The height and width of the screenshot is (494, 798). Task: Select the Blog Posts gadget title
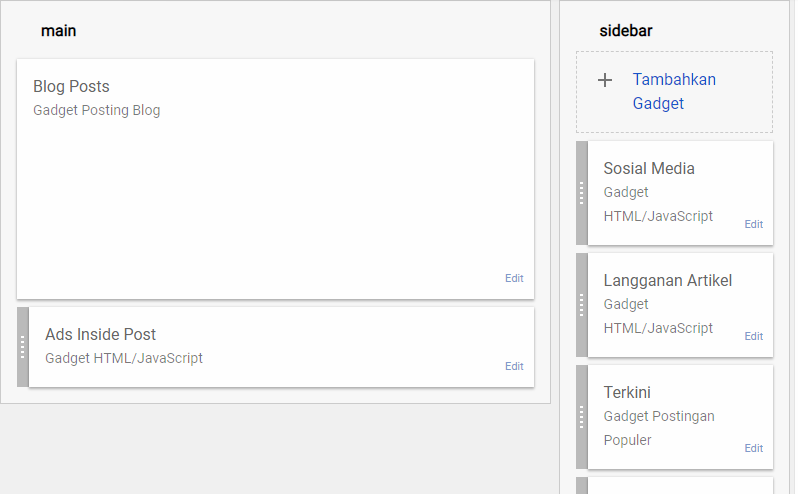click(x=71, y=87)
